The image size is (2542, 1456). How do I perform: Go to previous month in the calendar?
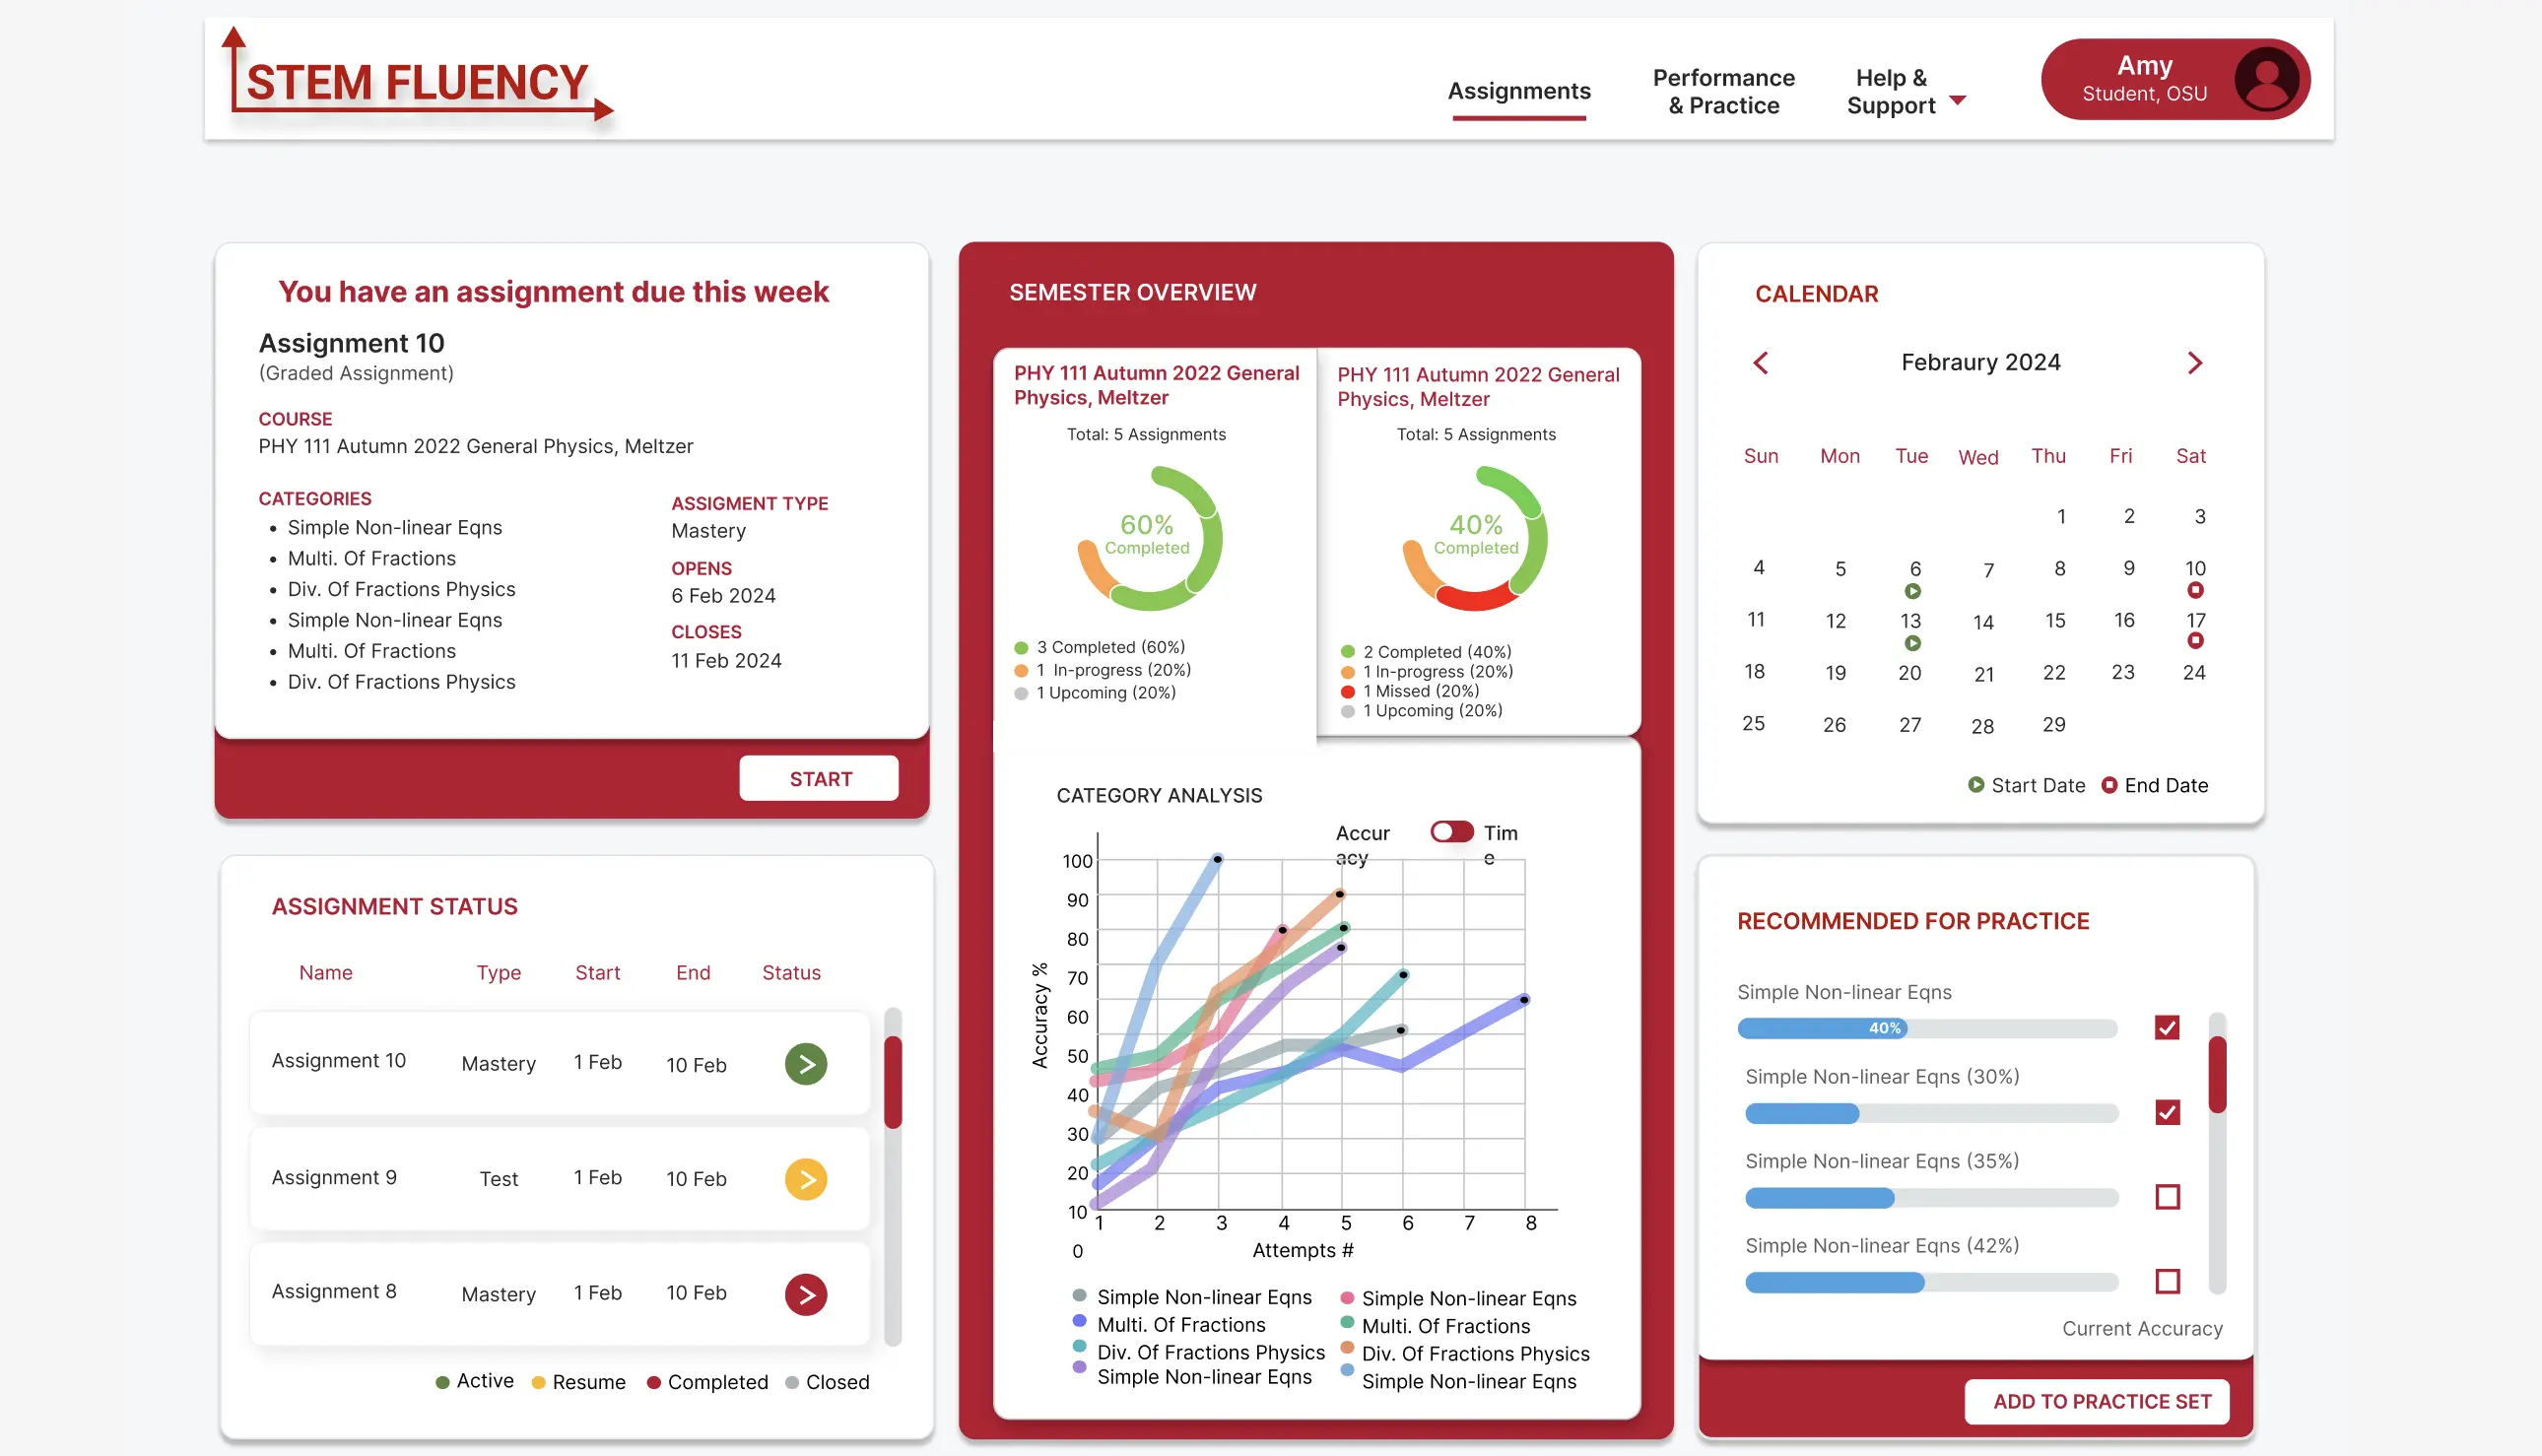[1761, 363]
